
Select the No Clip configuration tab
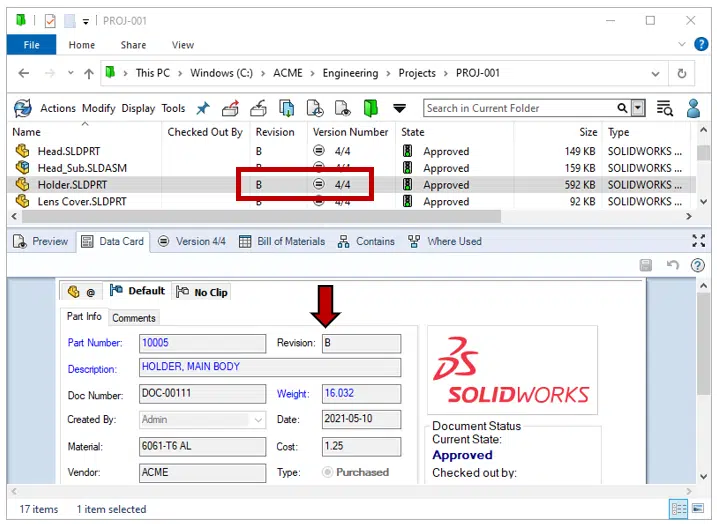pos(202,292)
